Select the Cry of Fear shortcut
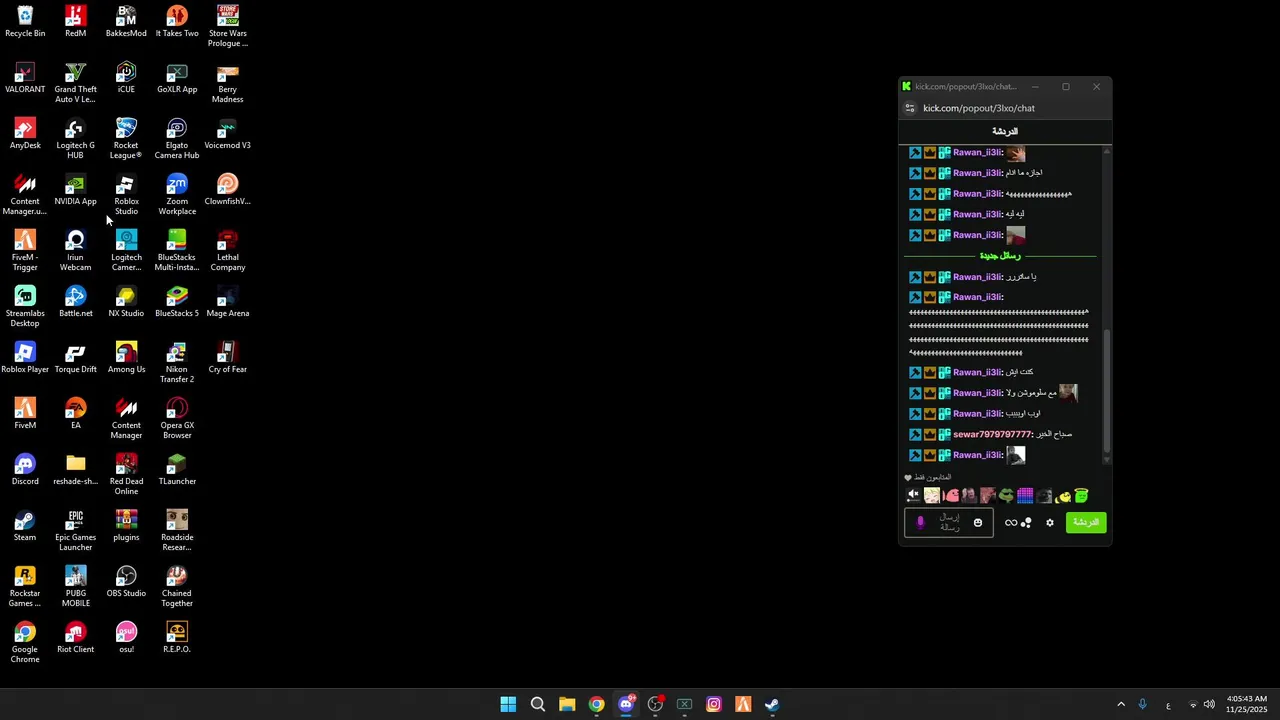1280x720 pixels. tap(227, 358)
